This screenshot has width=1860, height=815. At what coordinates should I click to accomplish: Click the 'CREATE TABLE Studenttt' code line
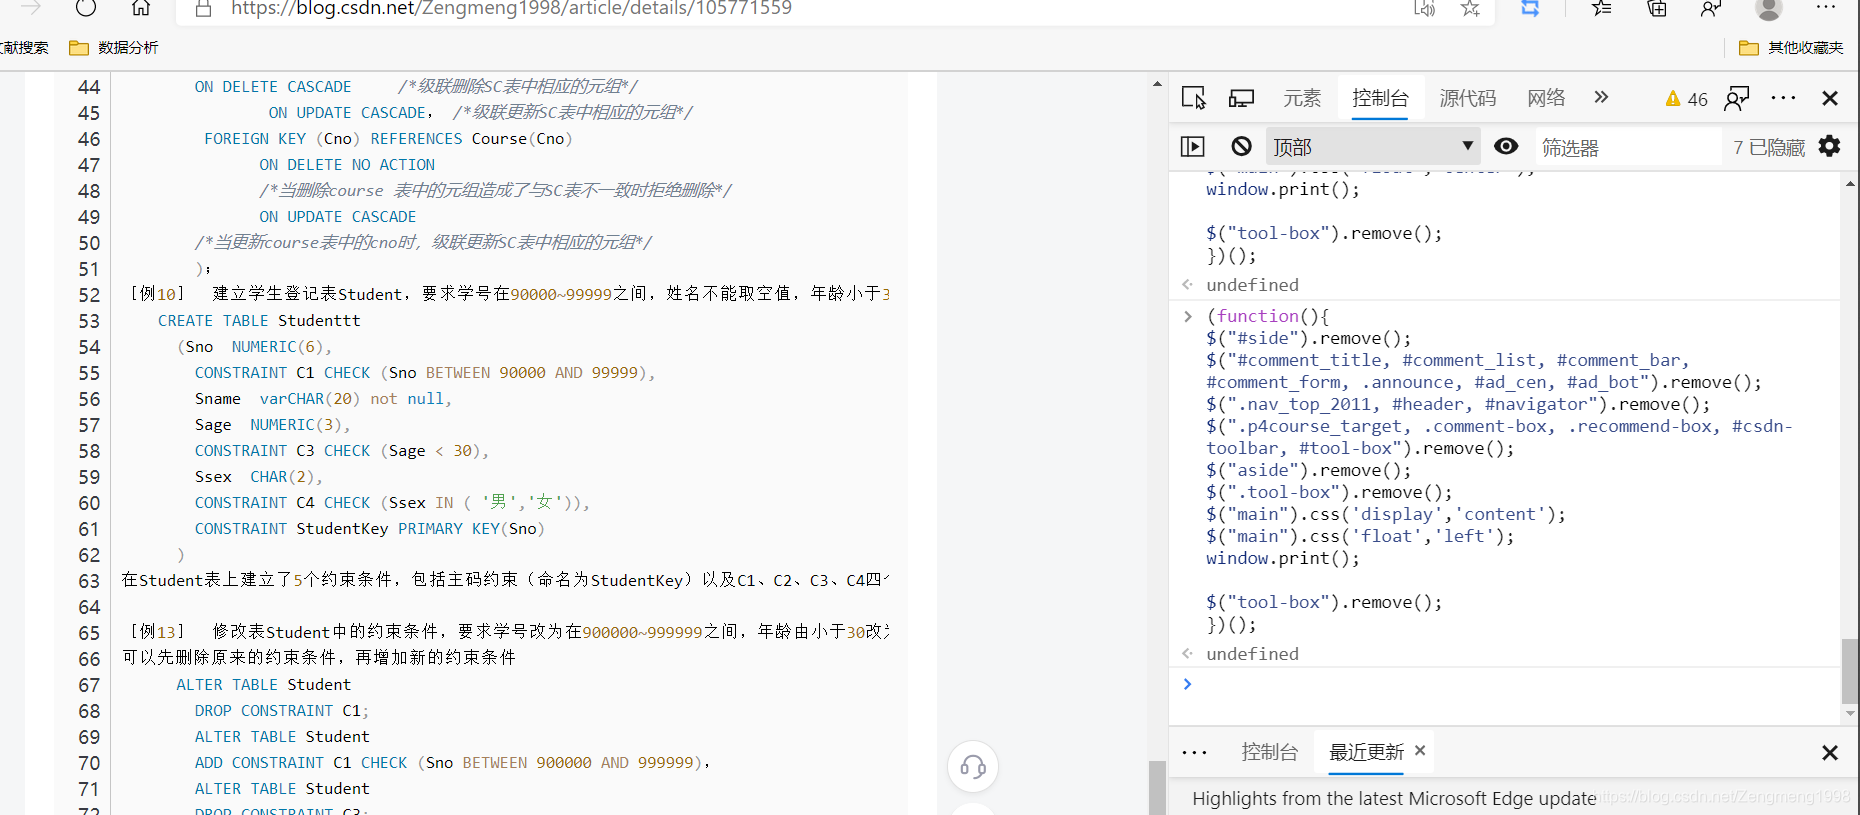pyautogui.click(x=259, y=321)
